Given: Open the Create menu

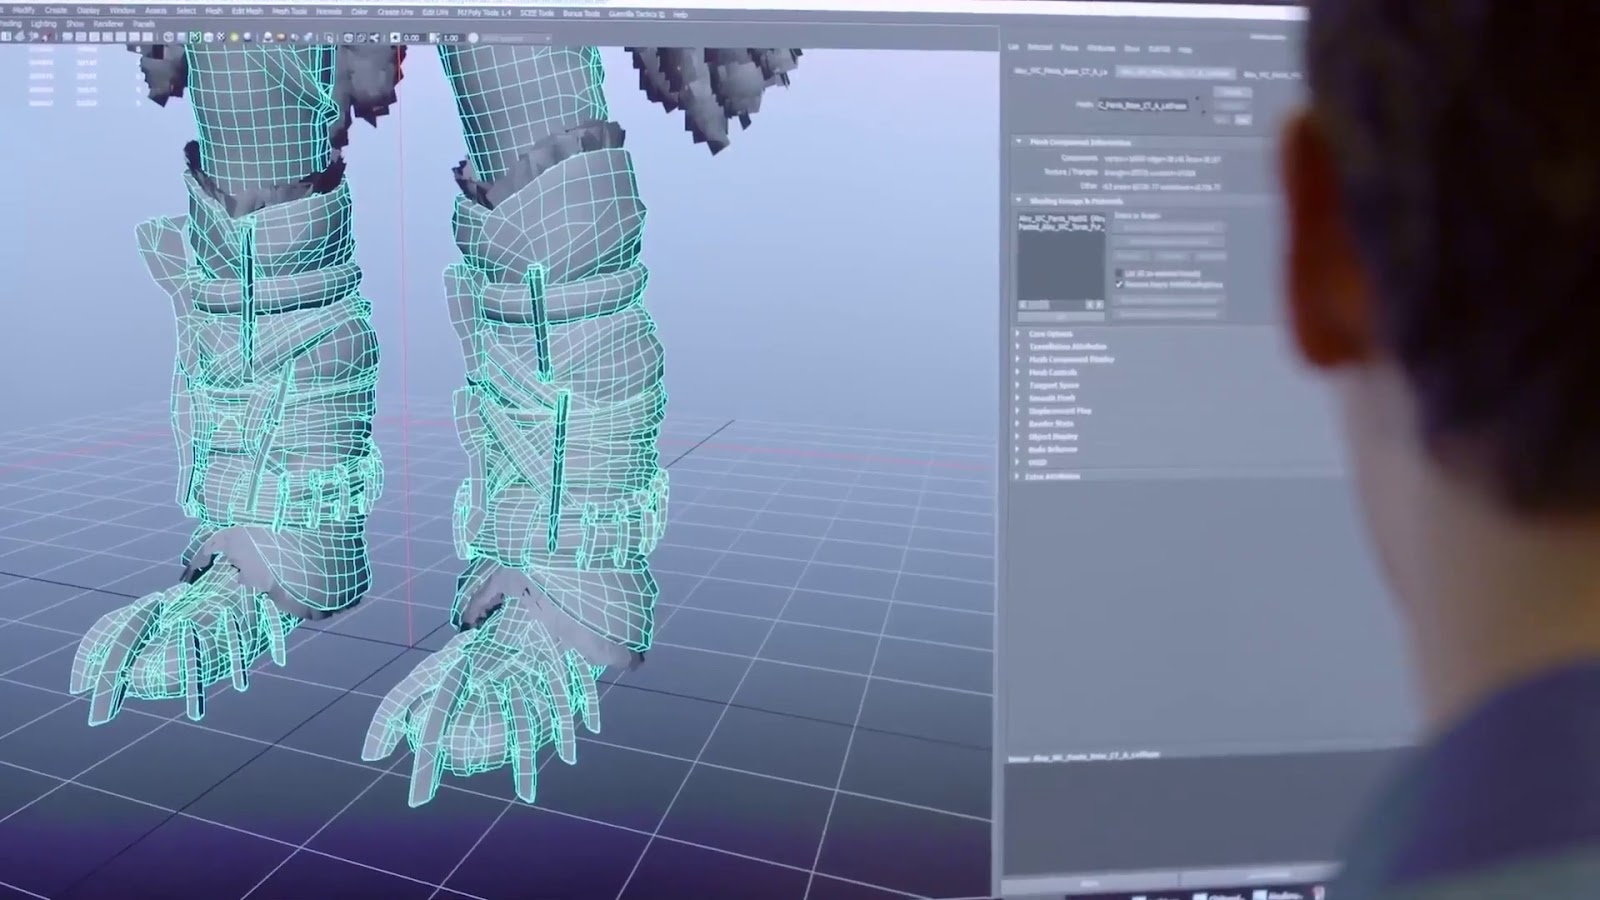Looking at the screenshot, I should point(56,10).
